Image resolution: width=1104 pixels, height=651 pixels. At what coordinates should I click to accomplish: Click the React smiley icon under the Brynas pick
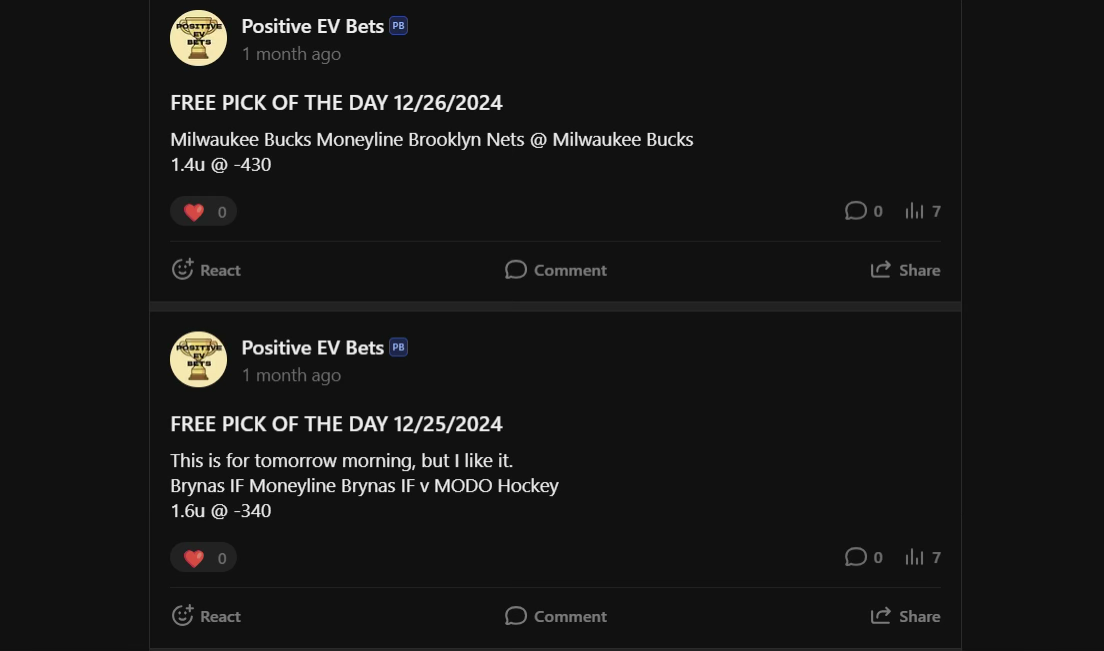182,616
